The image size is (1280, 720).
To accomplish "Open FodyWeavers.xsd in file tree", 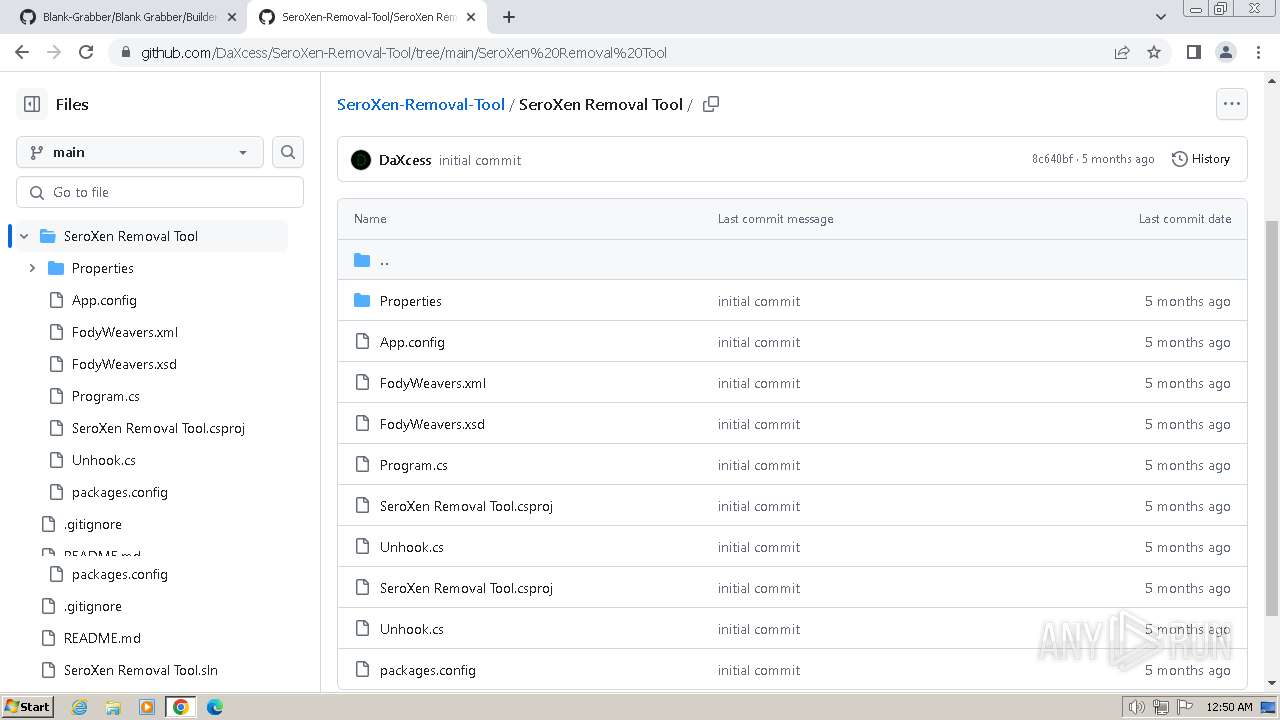I will (x=124, y=364).
